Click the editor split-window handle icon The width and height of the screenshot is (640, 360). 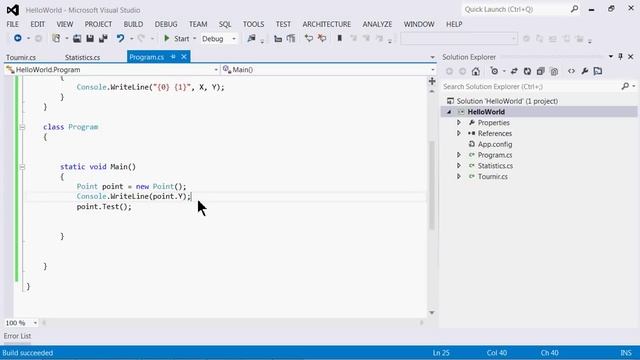click(432, 81)
